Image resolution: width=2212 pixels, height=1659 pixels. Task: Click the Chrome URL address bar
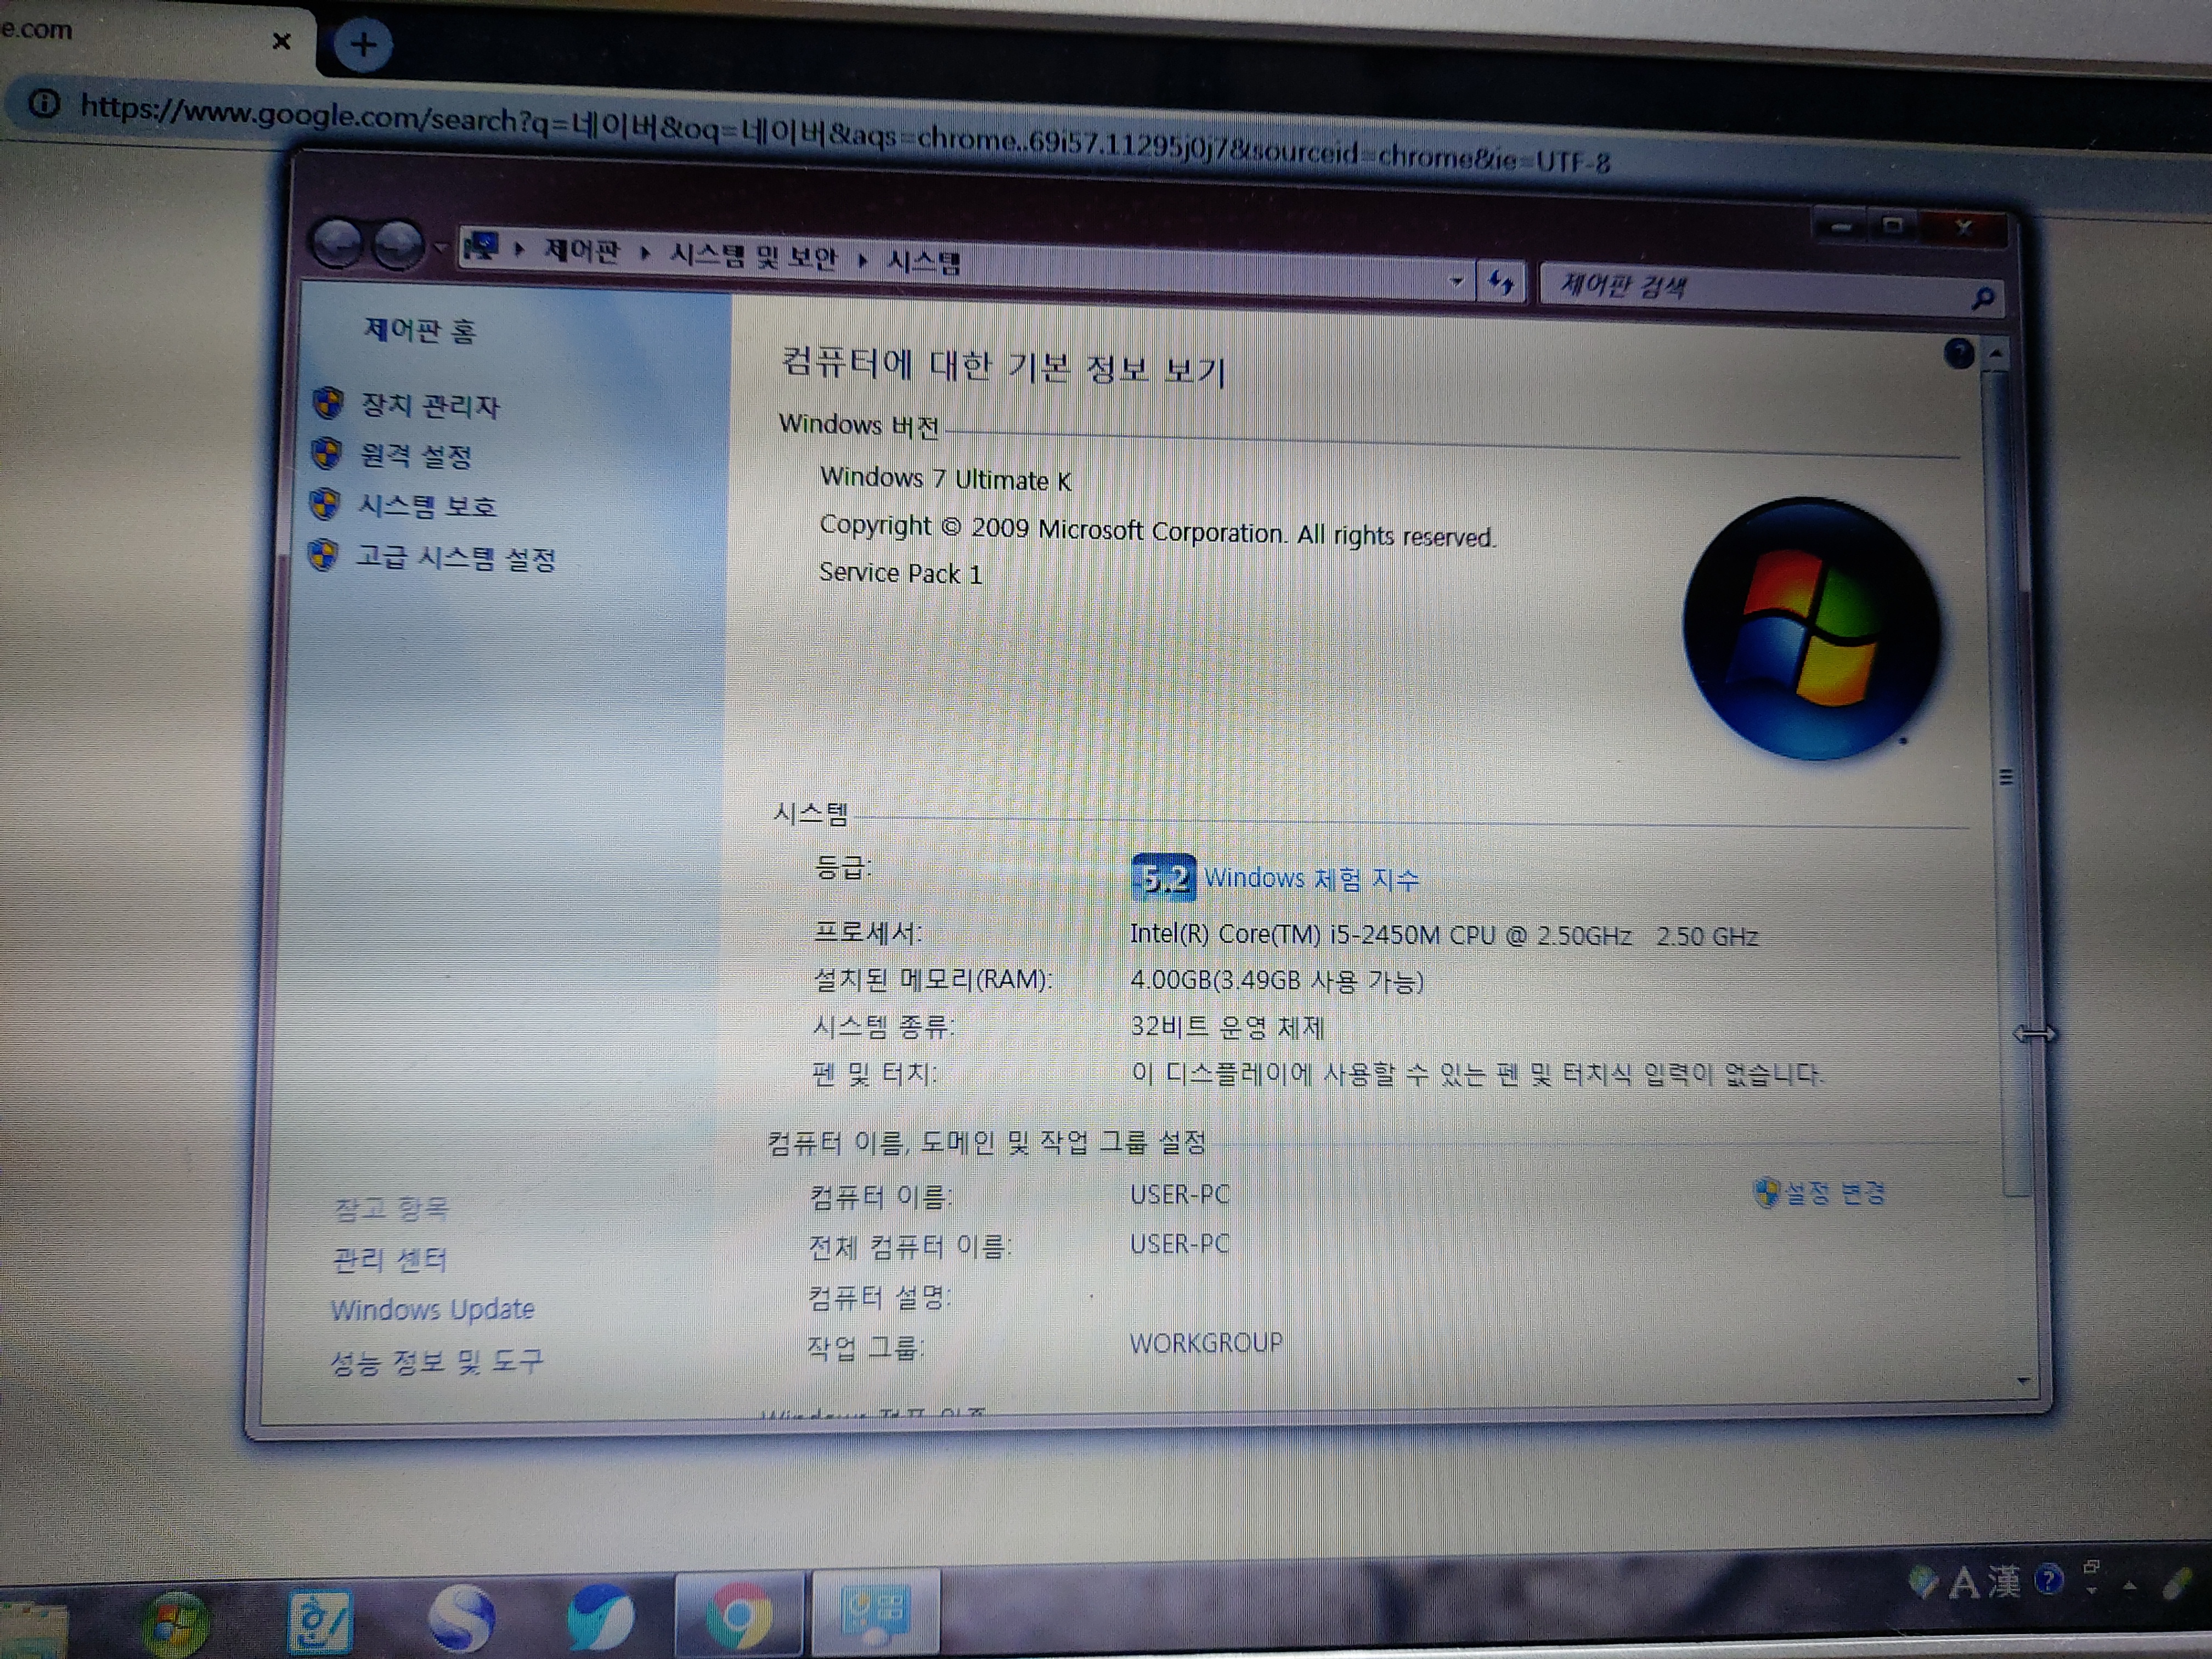[x=845, y=134]
